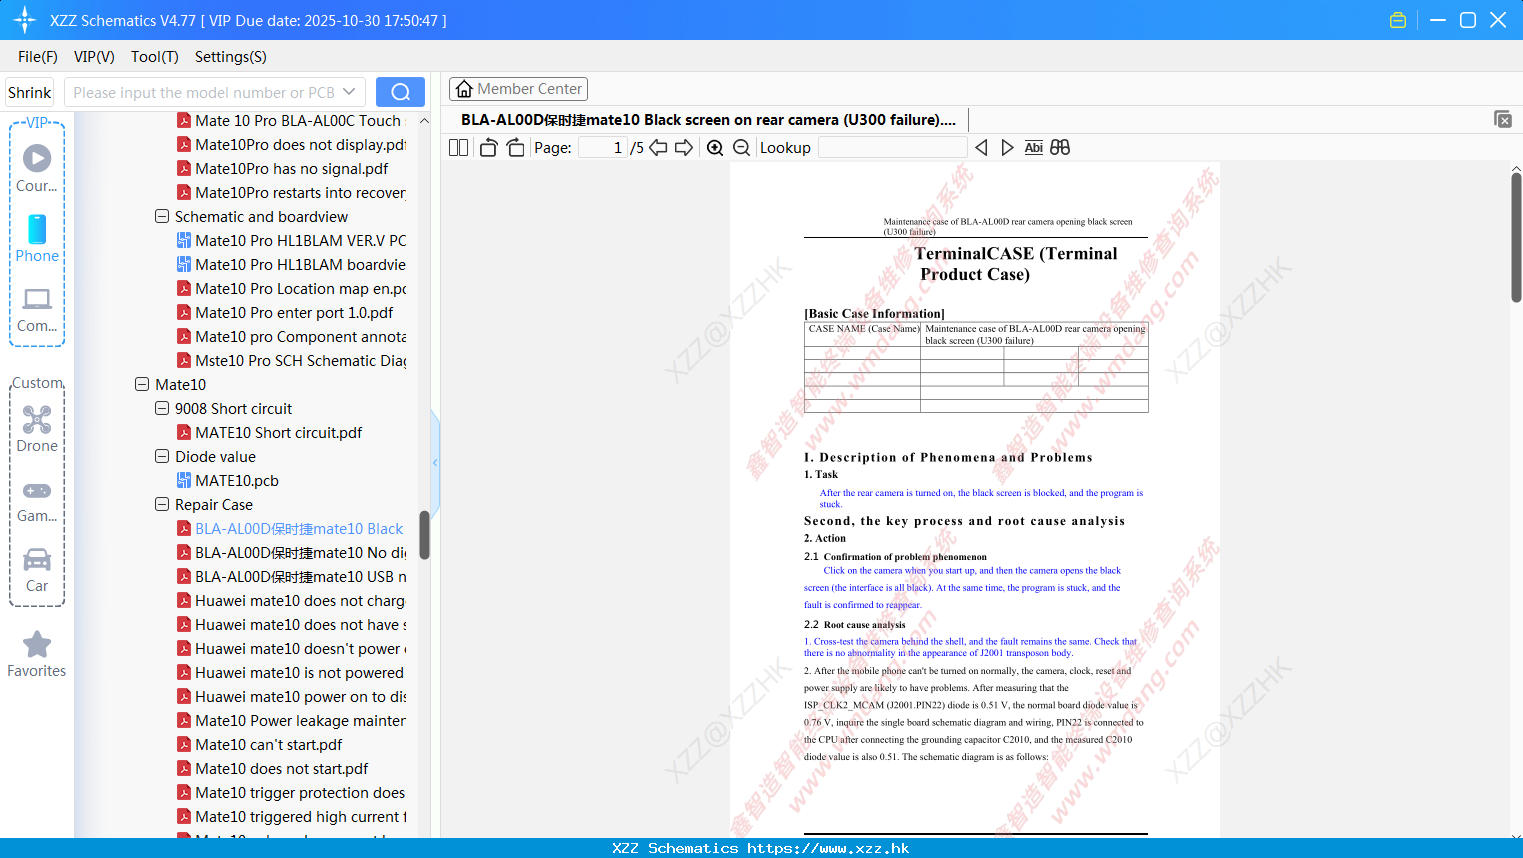1523x858 pixels.
Task: Open Huawei mate10 does not charge case
Action: click(x=300, y=600)
